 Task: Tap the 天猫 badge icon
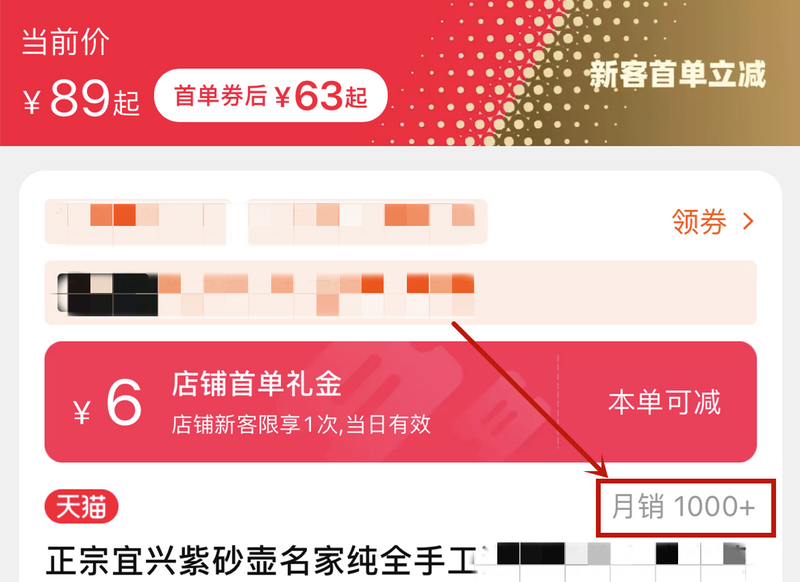point(82,507)
